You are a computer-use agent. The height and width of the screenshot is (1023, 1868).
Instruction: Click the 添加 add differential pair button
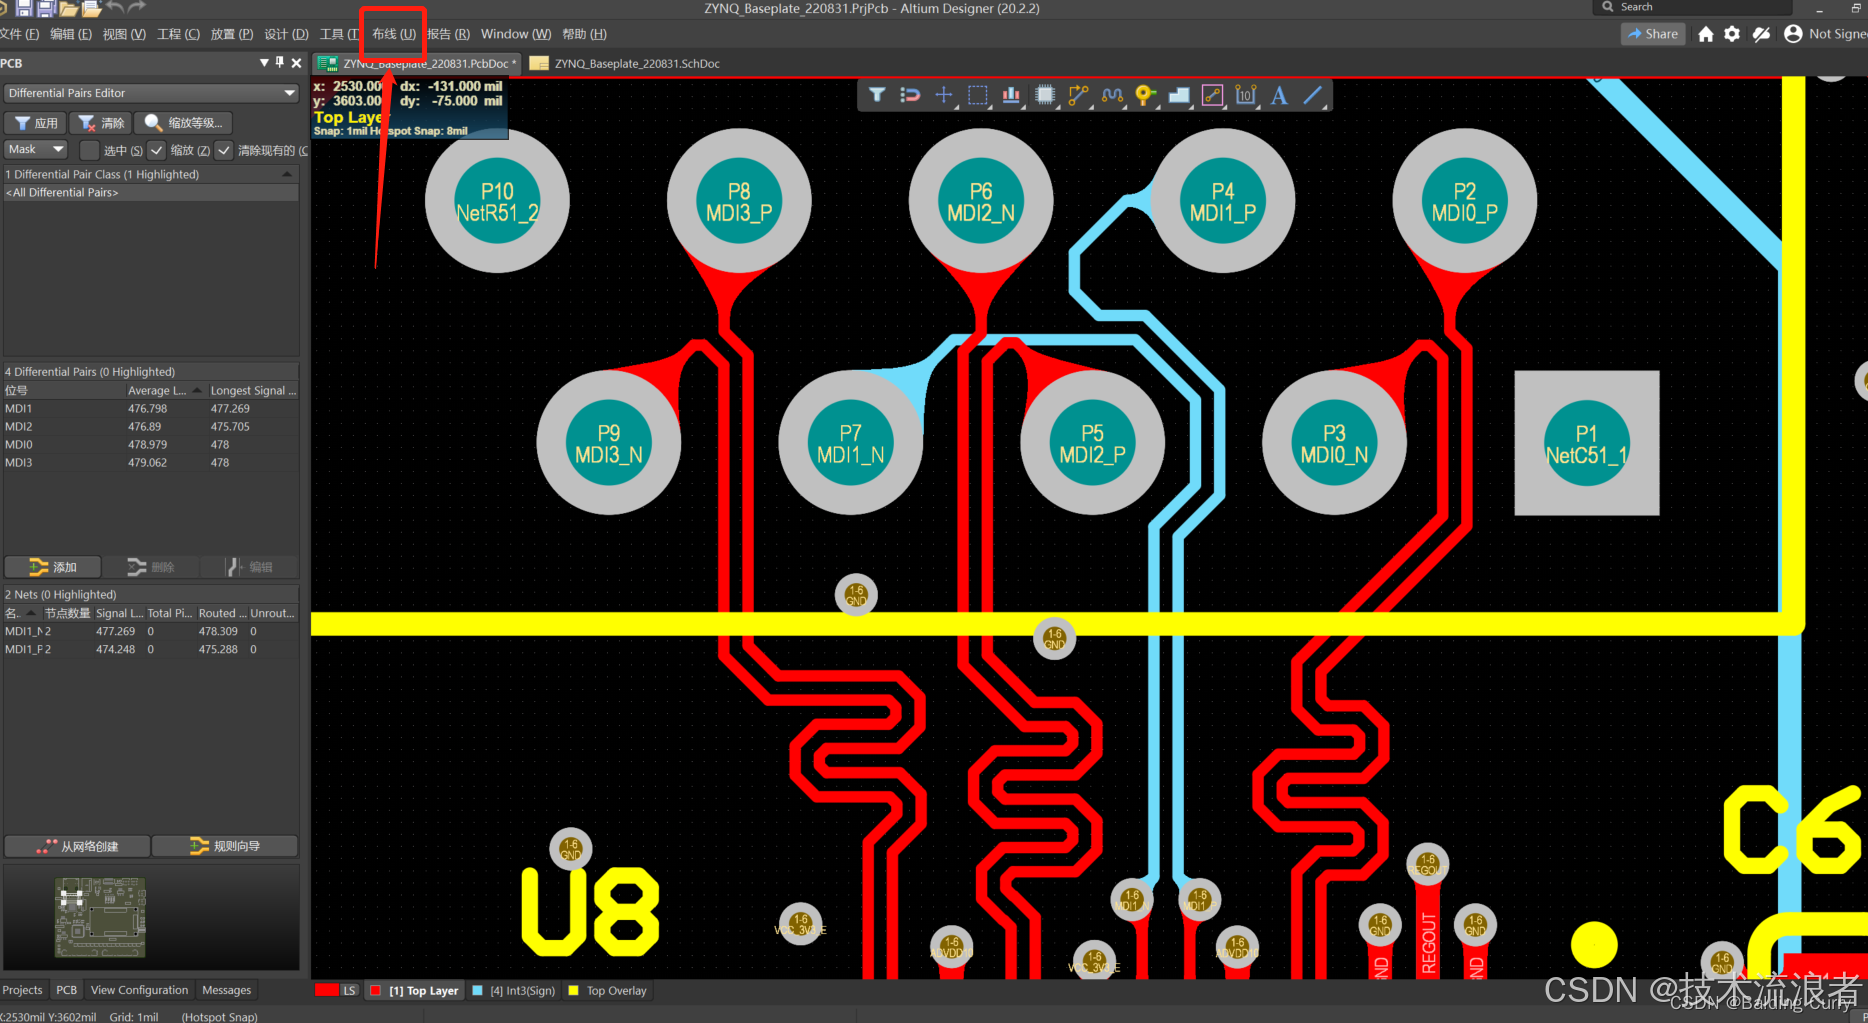pyautogui.click(x=53, y=567)
